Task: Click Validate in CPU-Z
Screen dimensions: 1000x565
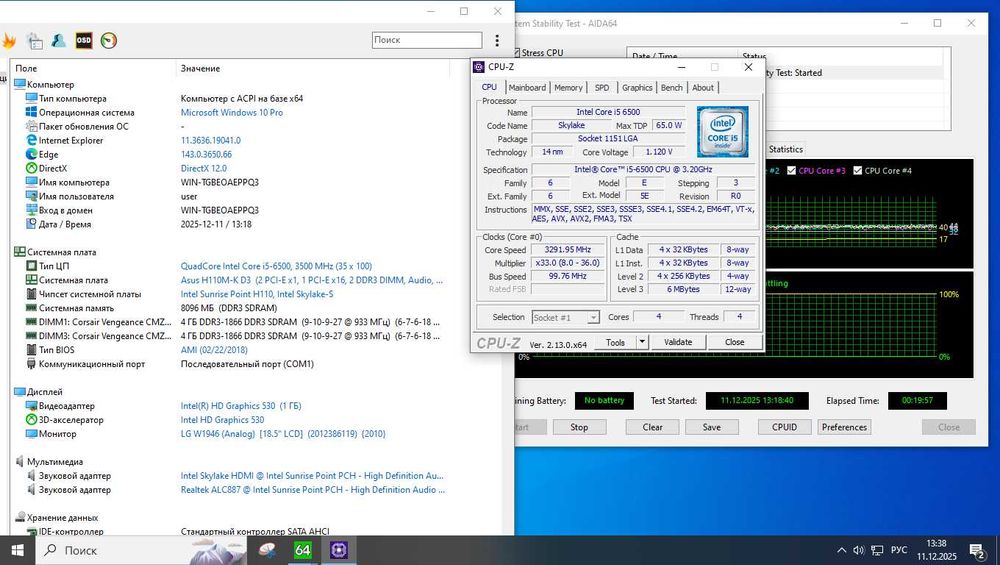Action: (x=678, y=342)
